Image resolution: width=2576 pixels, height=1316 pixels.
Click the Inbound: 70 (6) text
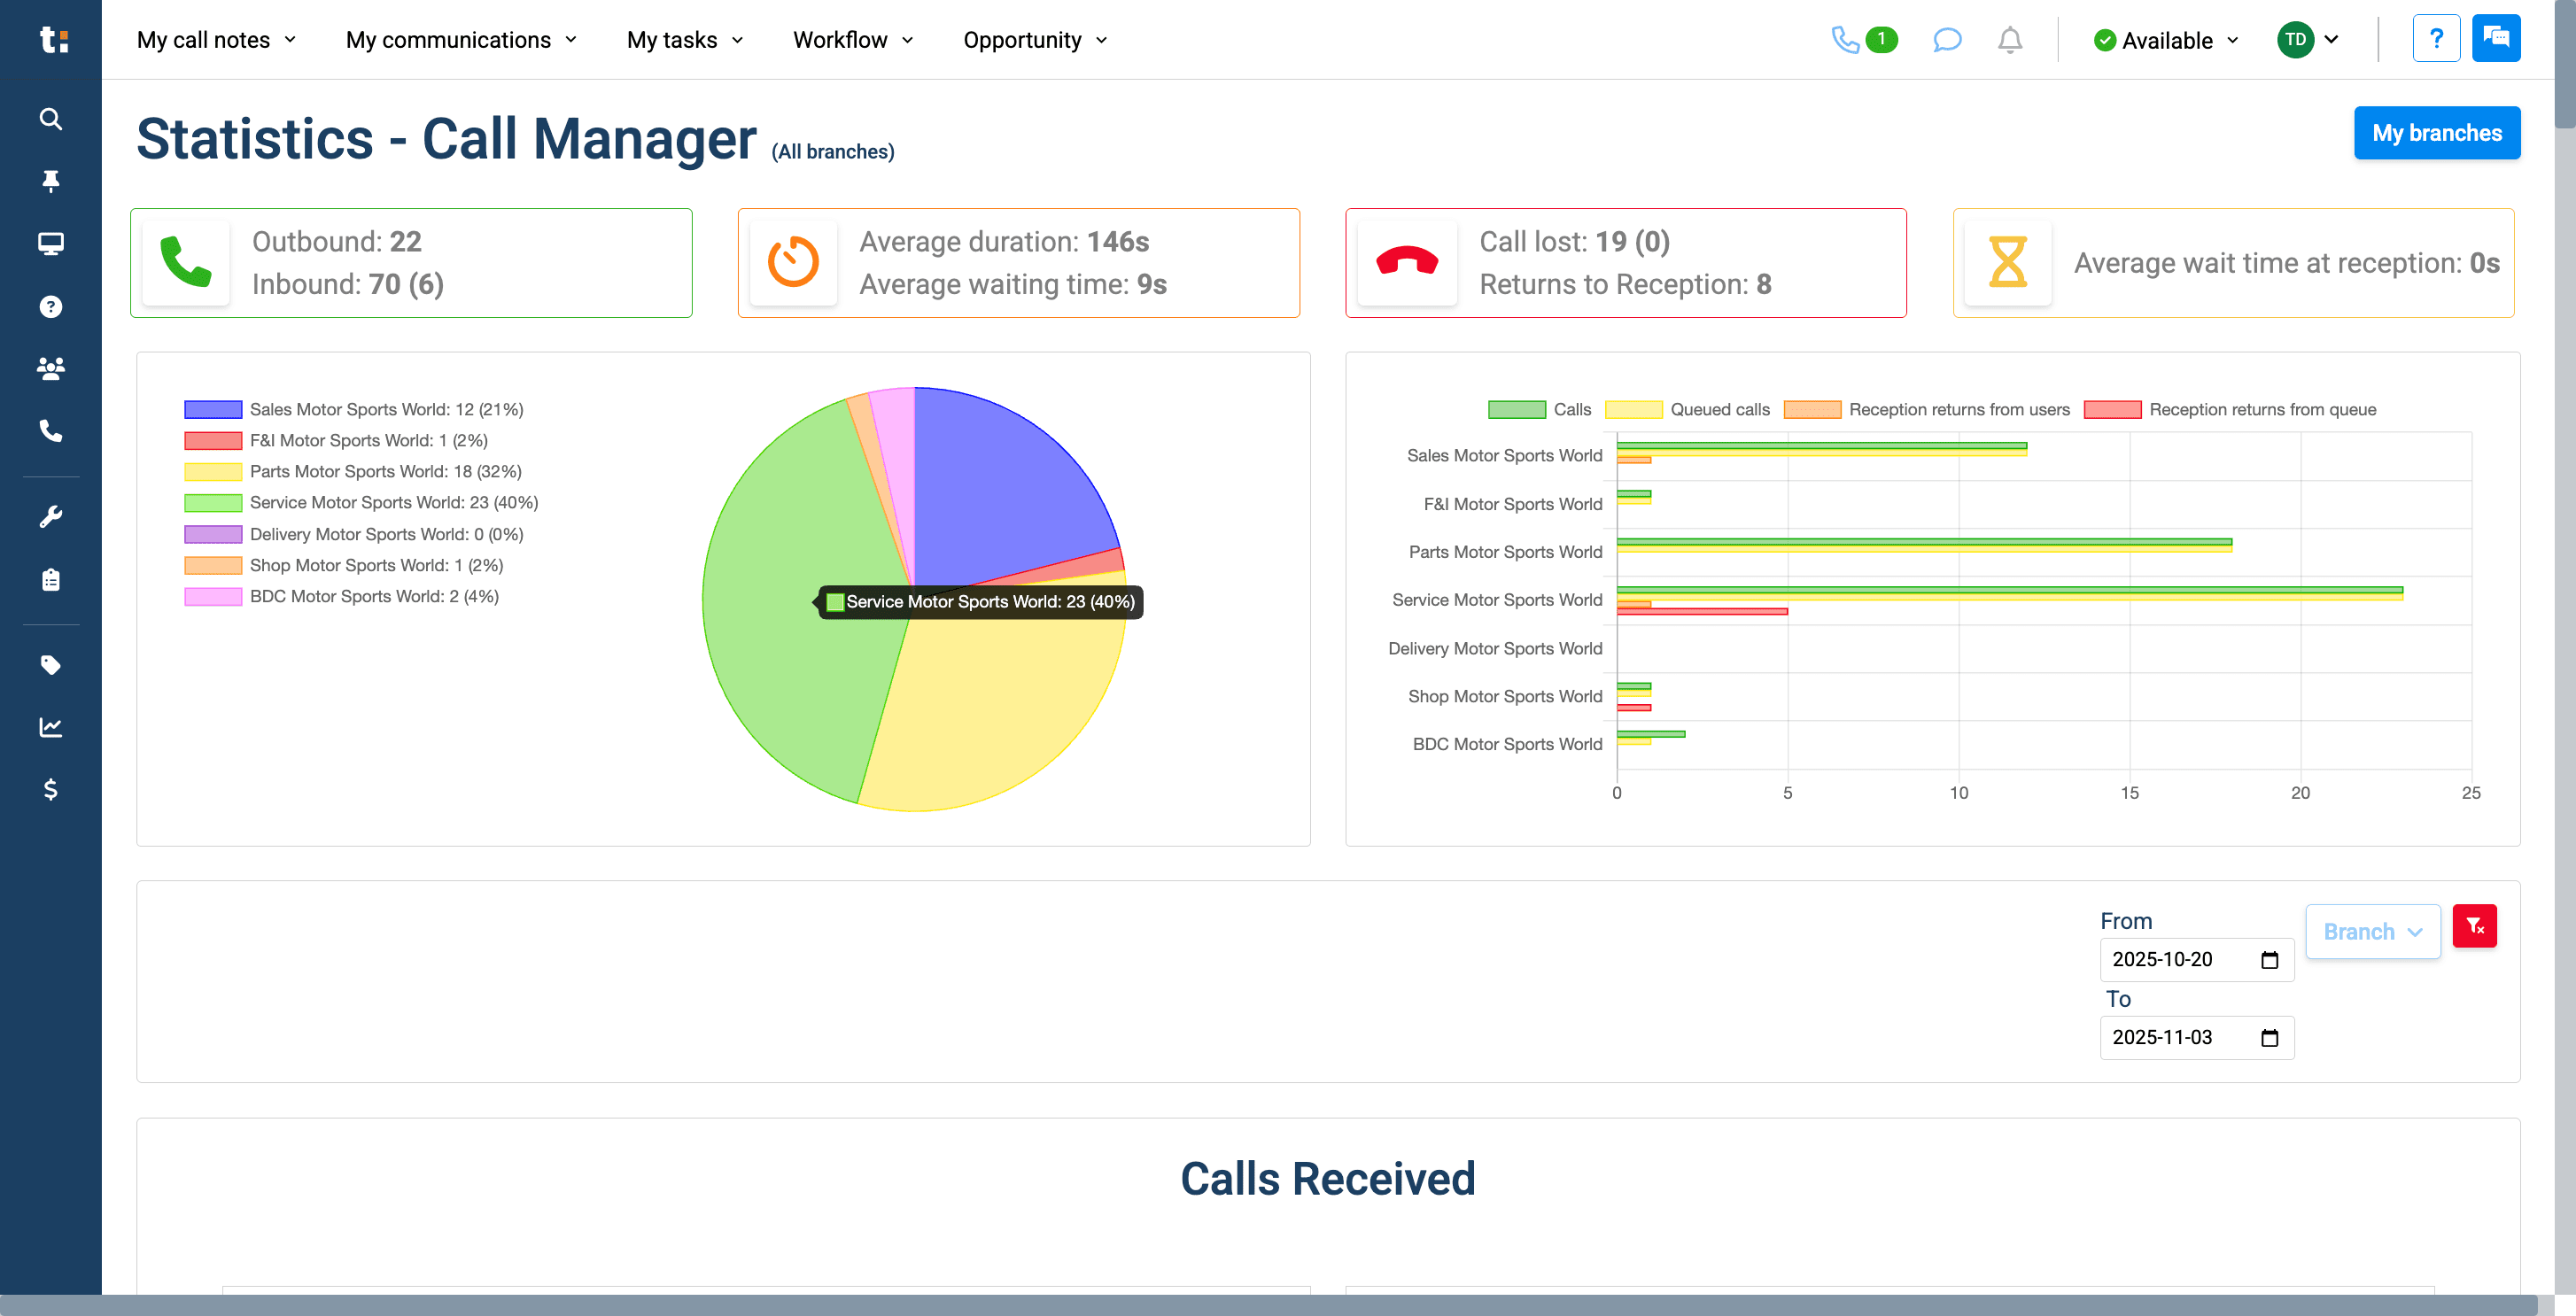click(347, 285)
